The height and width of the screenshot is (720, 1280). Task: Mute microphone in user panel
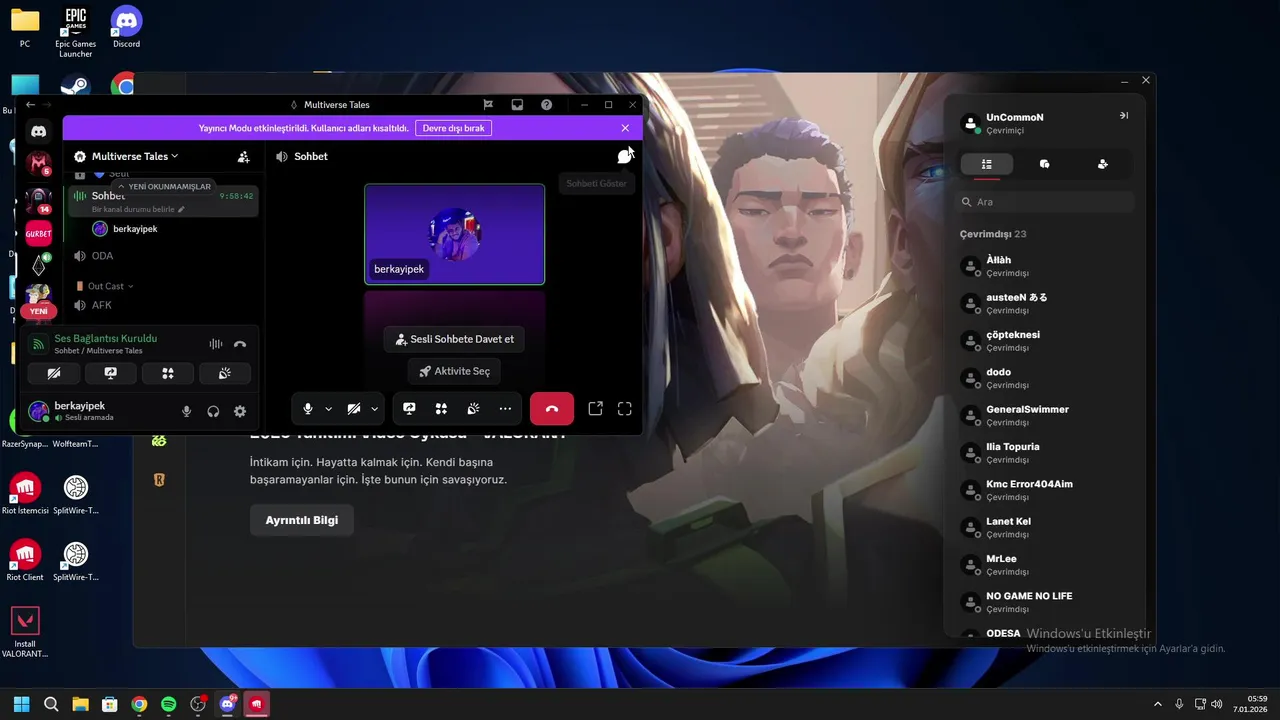click(186, 411)
